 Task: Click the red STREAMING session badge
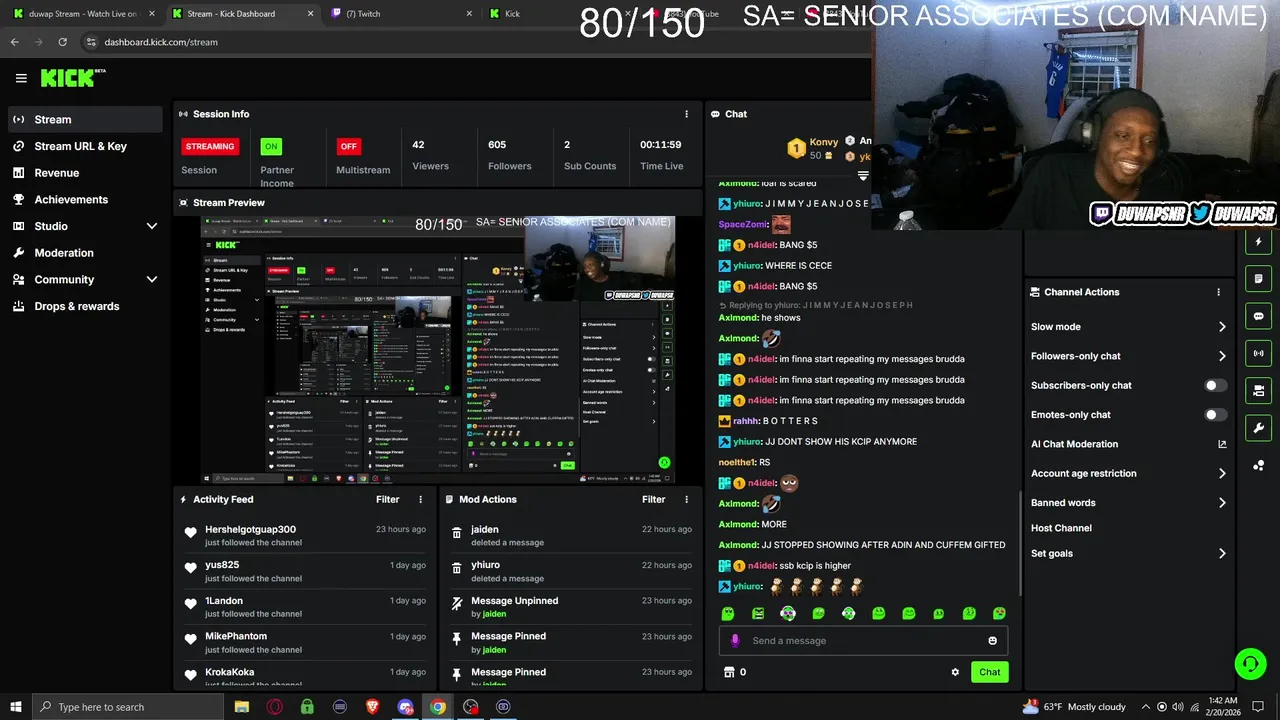210,146
